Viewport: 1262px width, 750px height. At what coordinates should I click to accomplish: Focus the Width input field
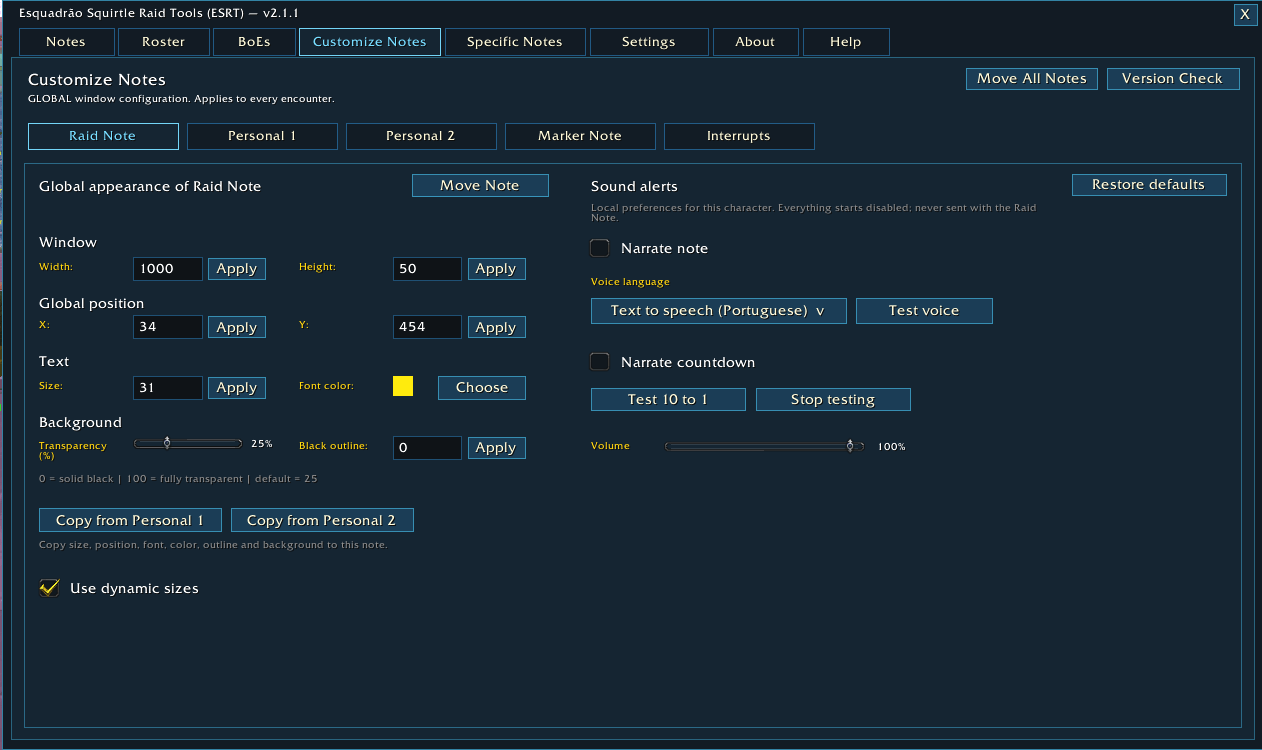[x=168, y=269]
